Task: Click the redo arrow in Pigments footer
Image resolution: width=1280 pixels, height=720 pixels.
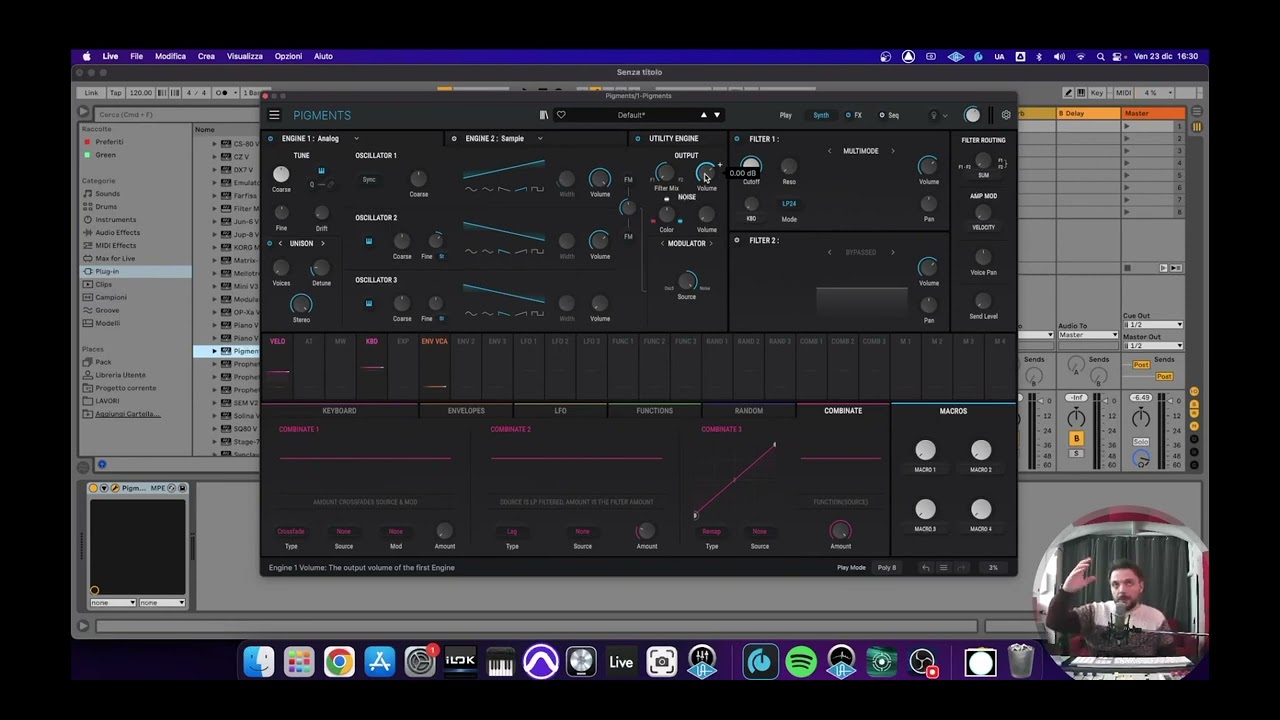Action: tap(961, 568)
